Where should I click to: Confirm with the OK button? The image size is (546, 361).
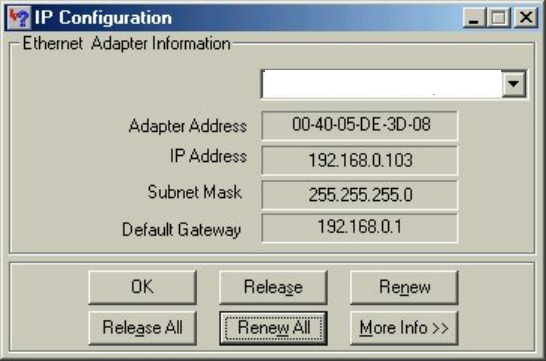142,287
